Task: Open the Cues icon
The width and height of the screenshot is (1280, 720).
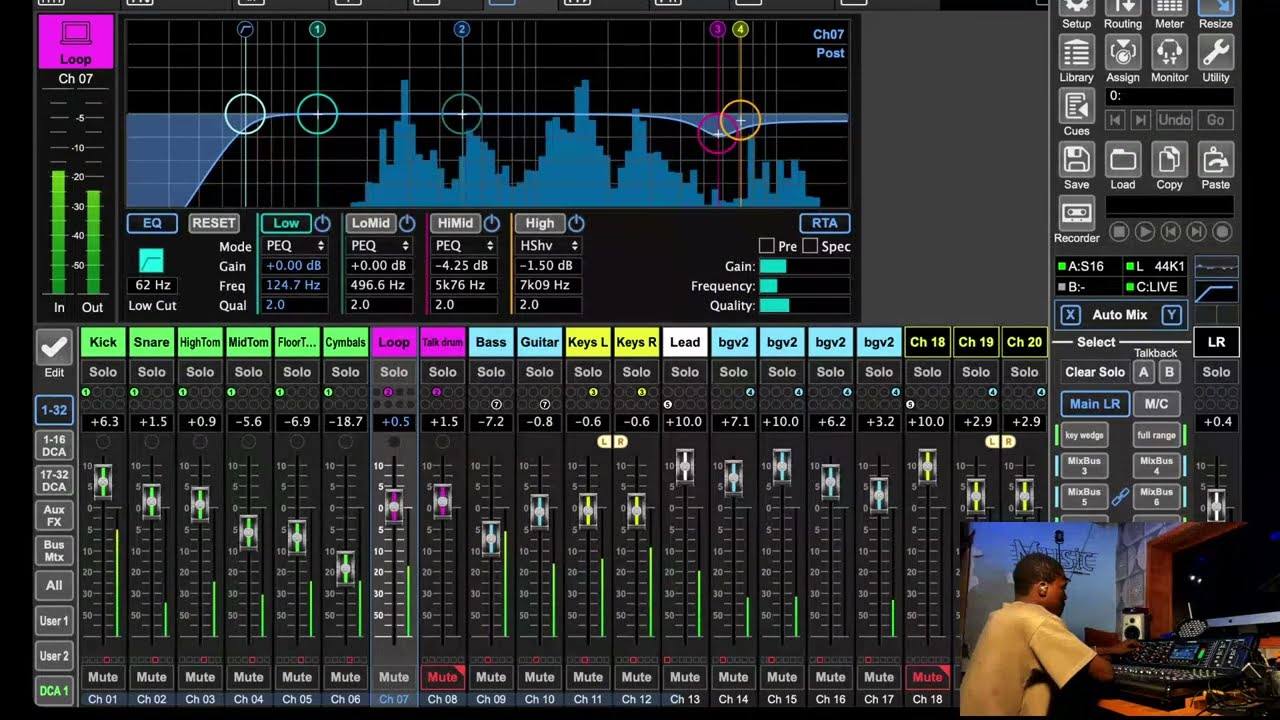Action: pos(1076,106)
